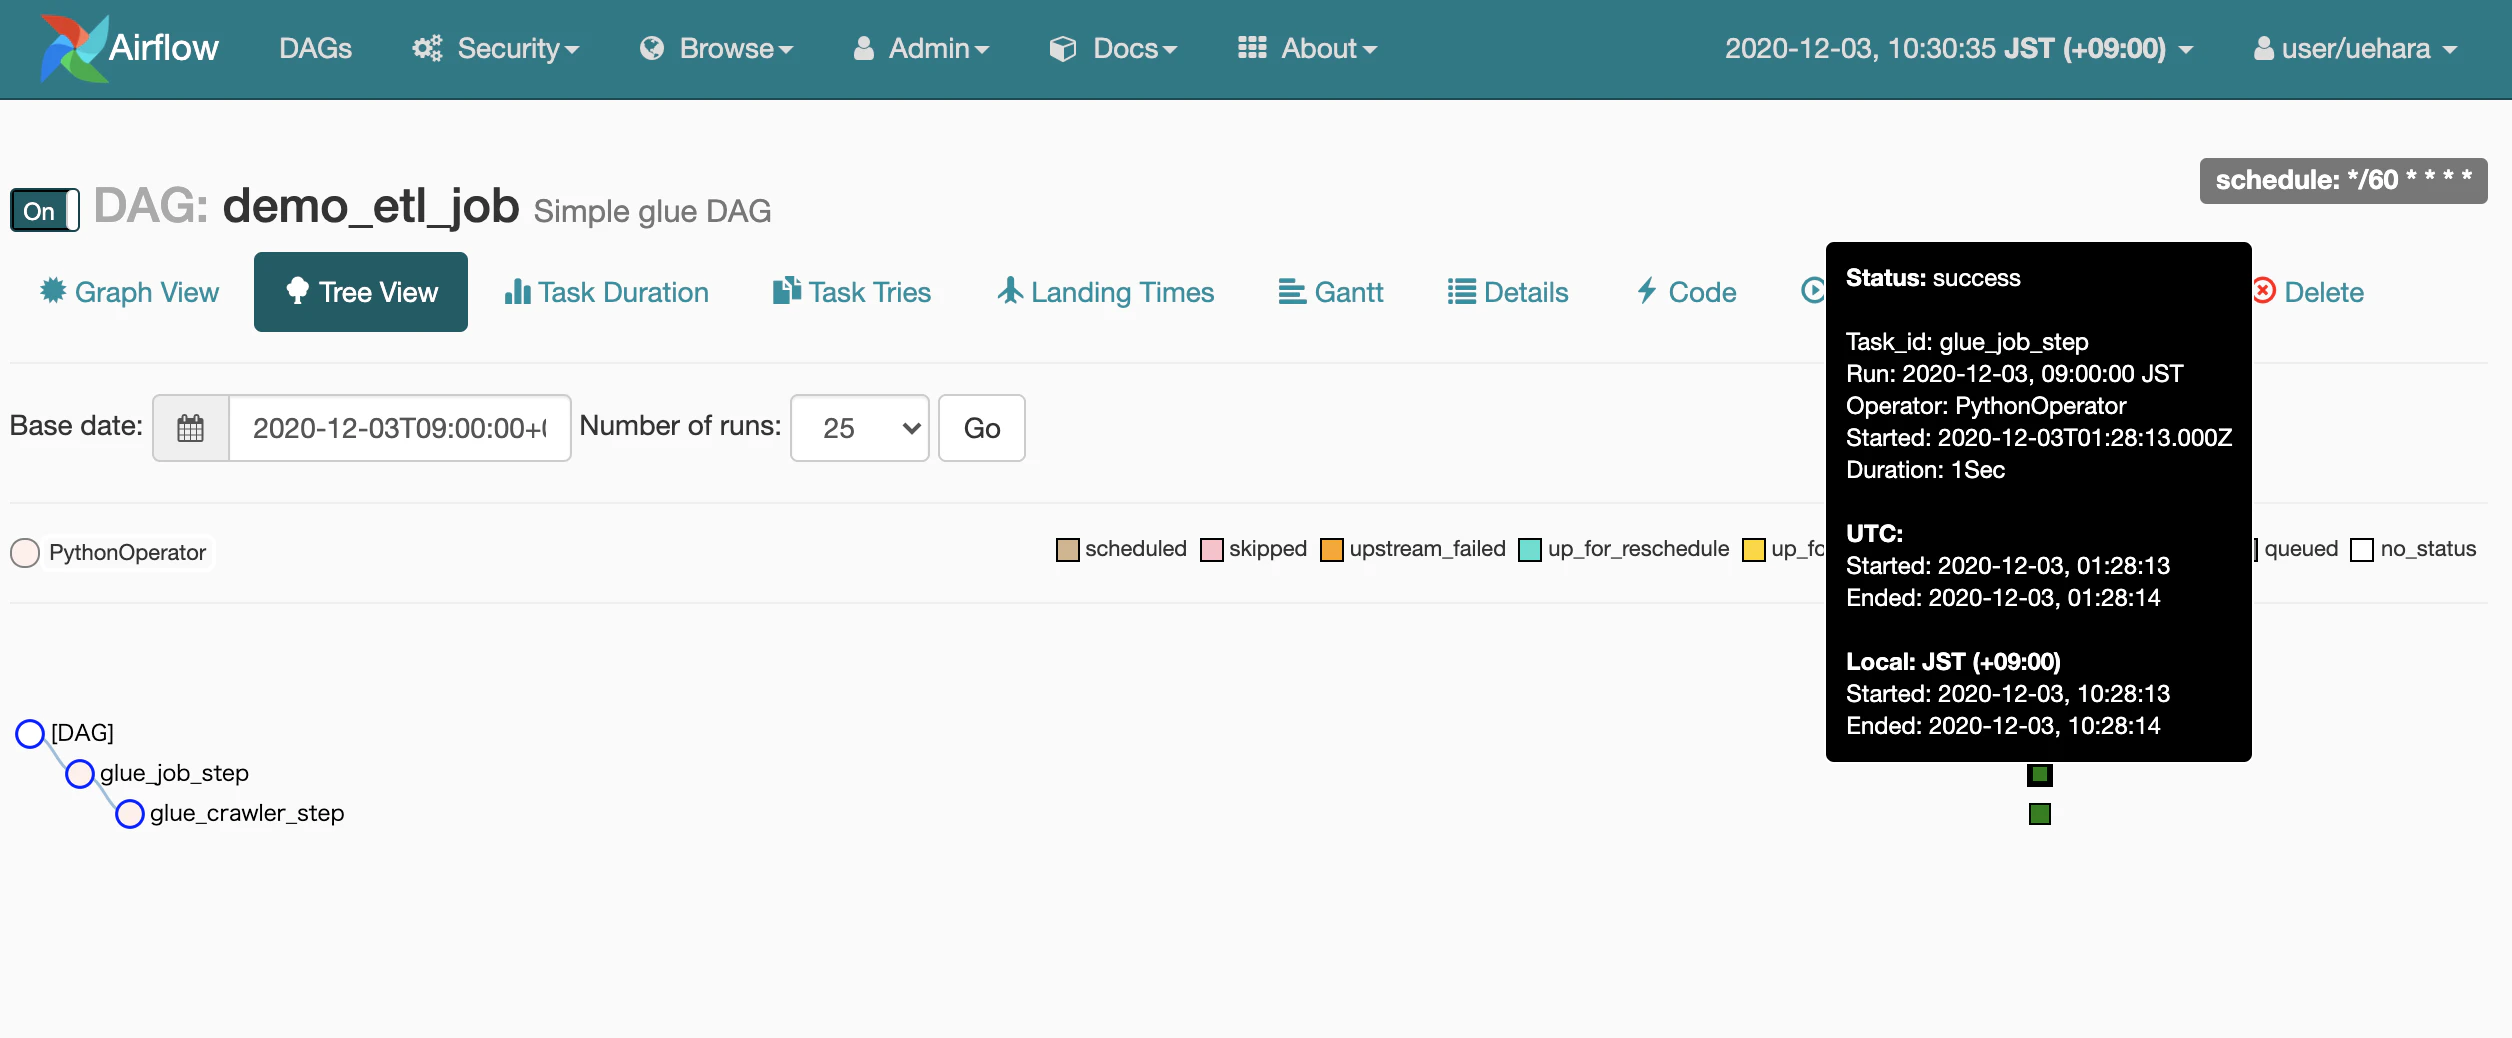Click the skipped status legend swatch
2512x1038 pixels.
(1212, 550)
